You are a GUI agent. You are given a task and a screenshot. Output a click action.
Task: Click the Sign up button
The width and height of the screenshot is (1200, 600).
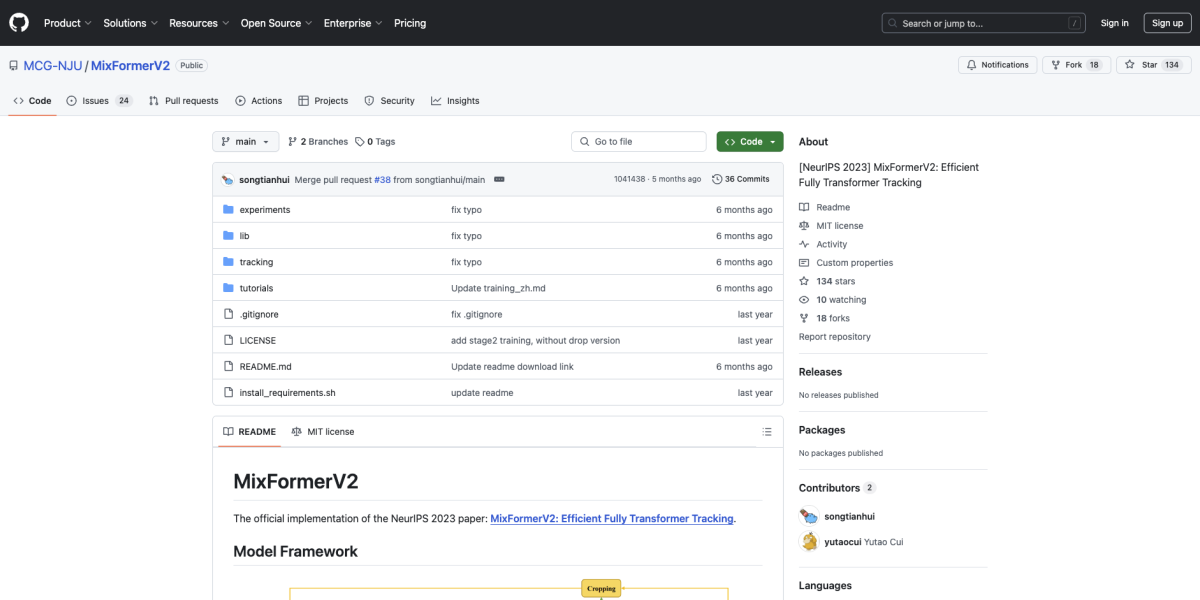pos(1167,22)
